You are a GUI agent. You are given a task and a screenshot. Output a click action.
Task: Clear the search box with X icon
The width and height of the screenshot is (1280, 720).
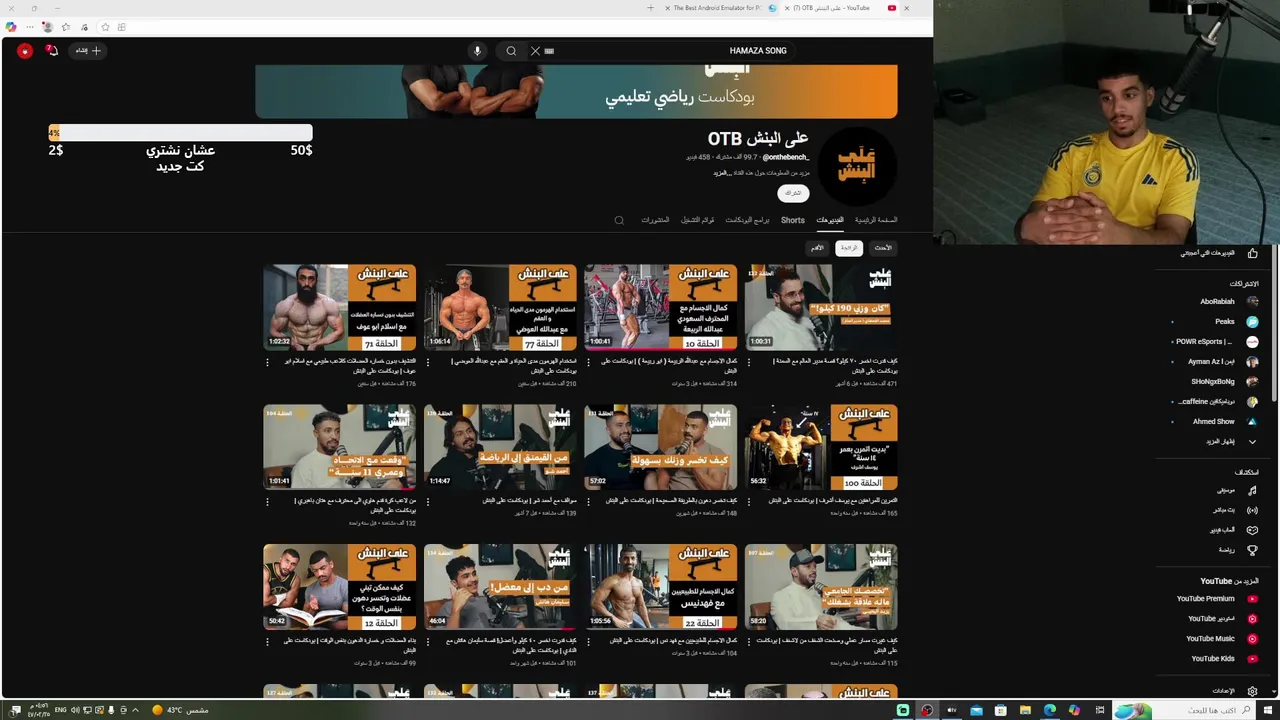(535, 51)
